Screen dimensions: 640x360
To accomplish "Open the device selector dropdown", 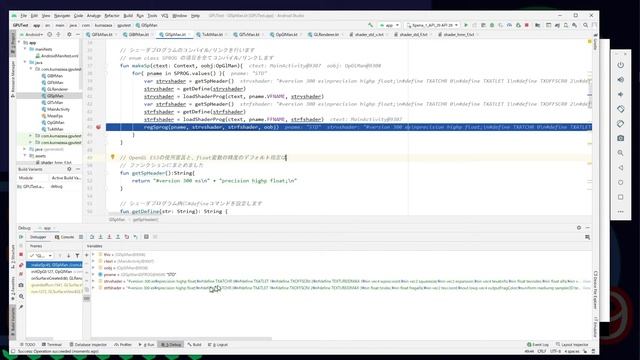I will (x=432, y=25).
